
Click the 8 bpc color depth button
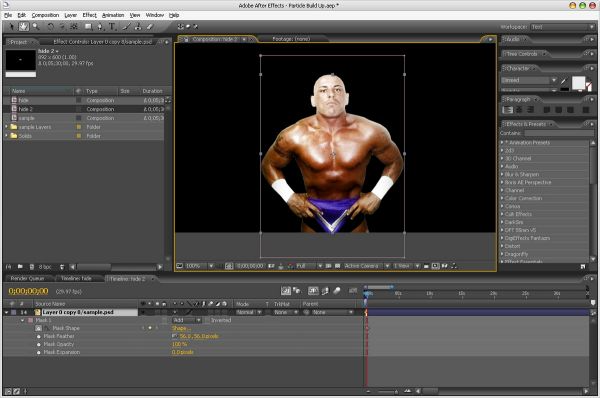45,266
